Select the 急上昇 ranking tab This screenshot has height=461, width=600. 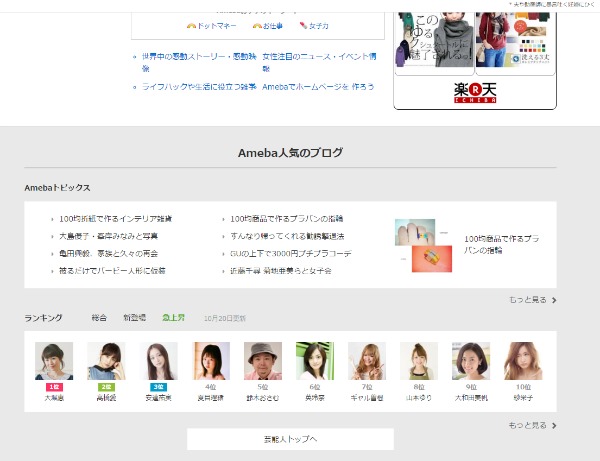pyautogui.click(x=174, y=317)
